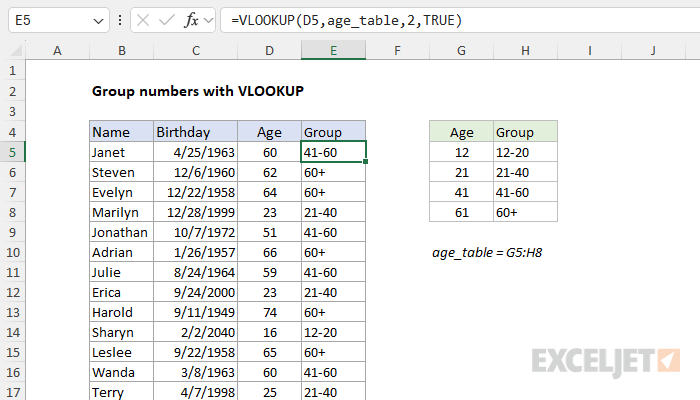
Task: Select birthday cell '1/26/1957'
Action: coord(196,252)
